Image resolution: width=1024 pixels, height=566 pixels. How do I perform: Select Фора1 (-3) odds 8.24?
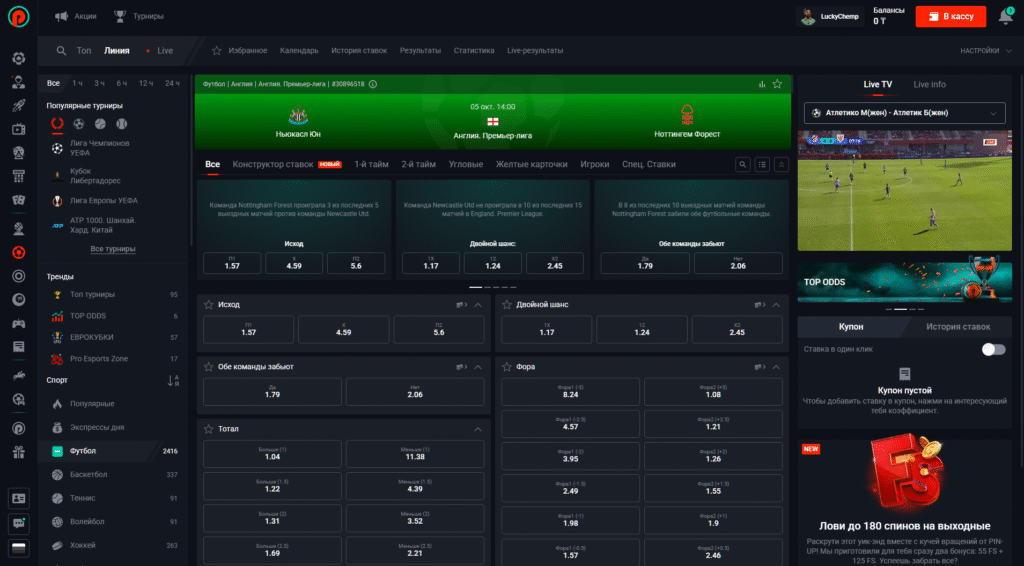[570, 392]
